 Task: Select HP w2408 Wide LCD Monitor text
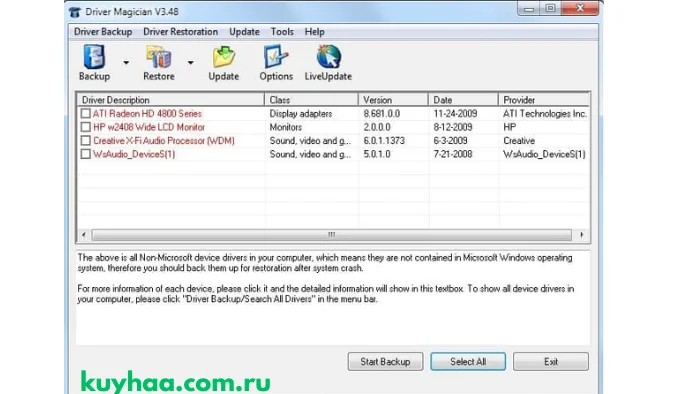coord(149,127)
